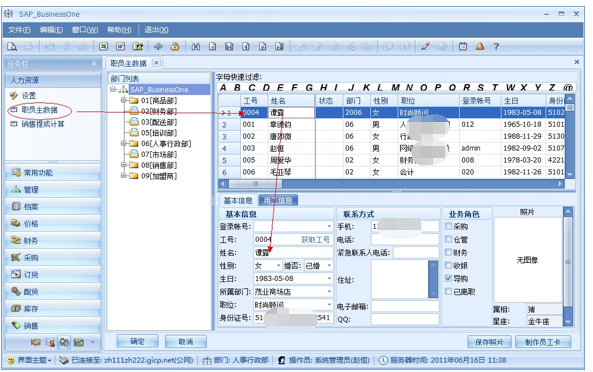Click the 电子邮箱 input field

(405, 306)
